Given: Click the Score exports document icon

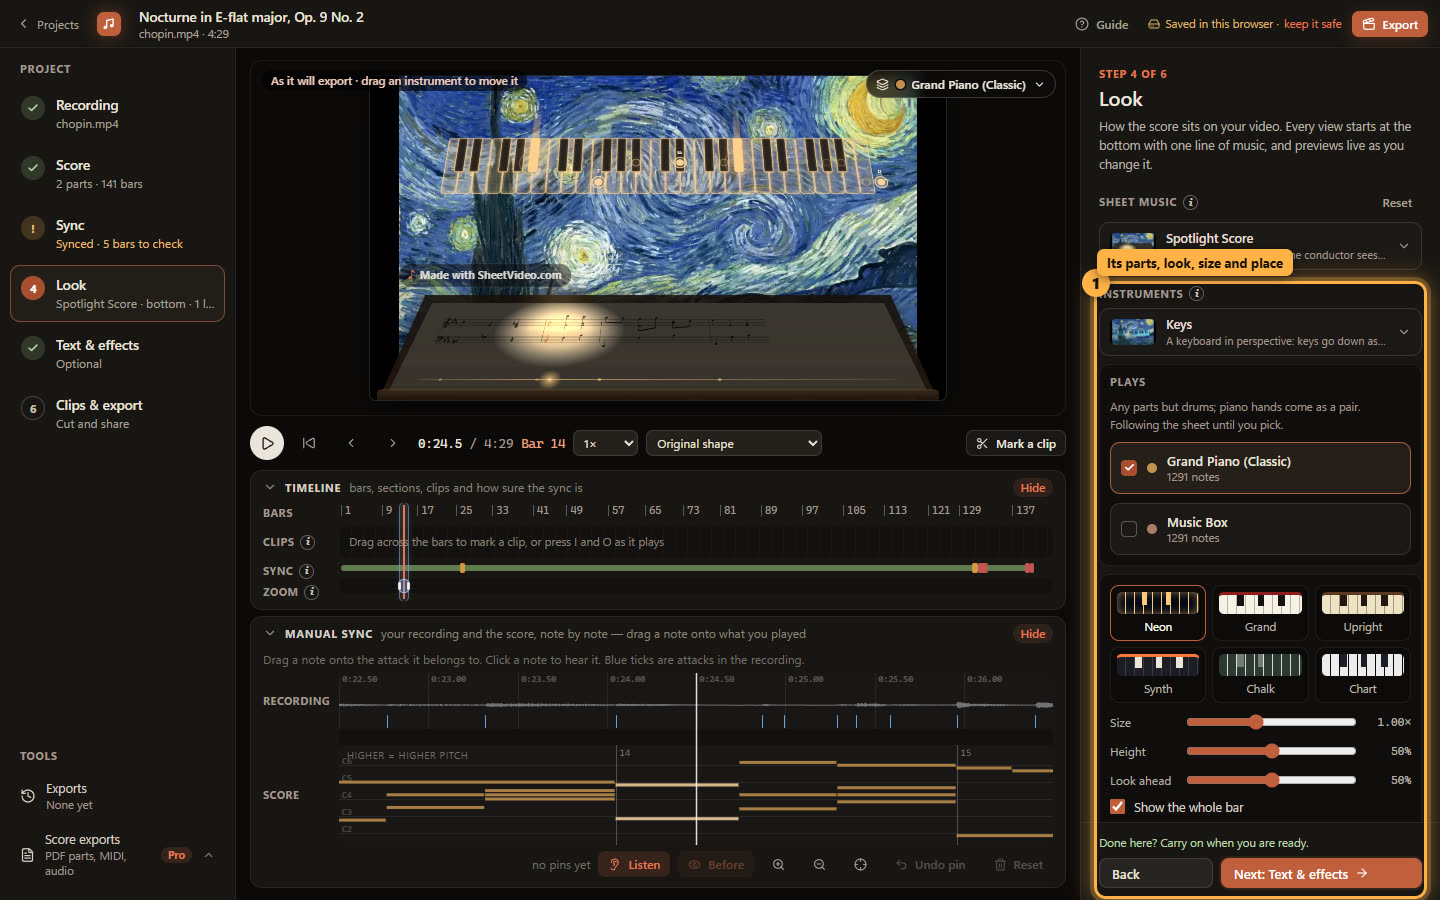Looking at the screenshot, I should point(28,855).
